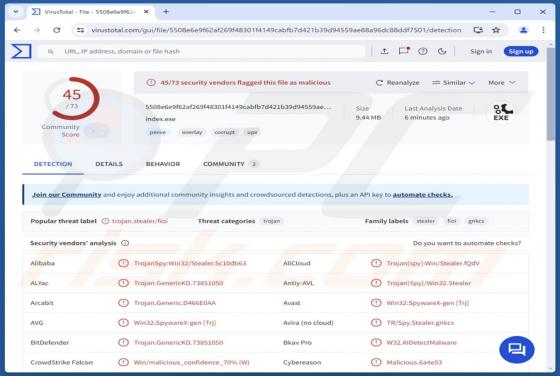Open the Community tab
560x376 pixels.
point(230,164)
